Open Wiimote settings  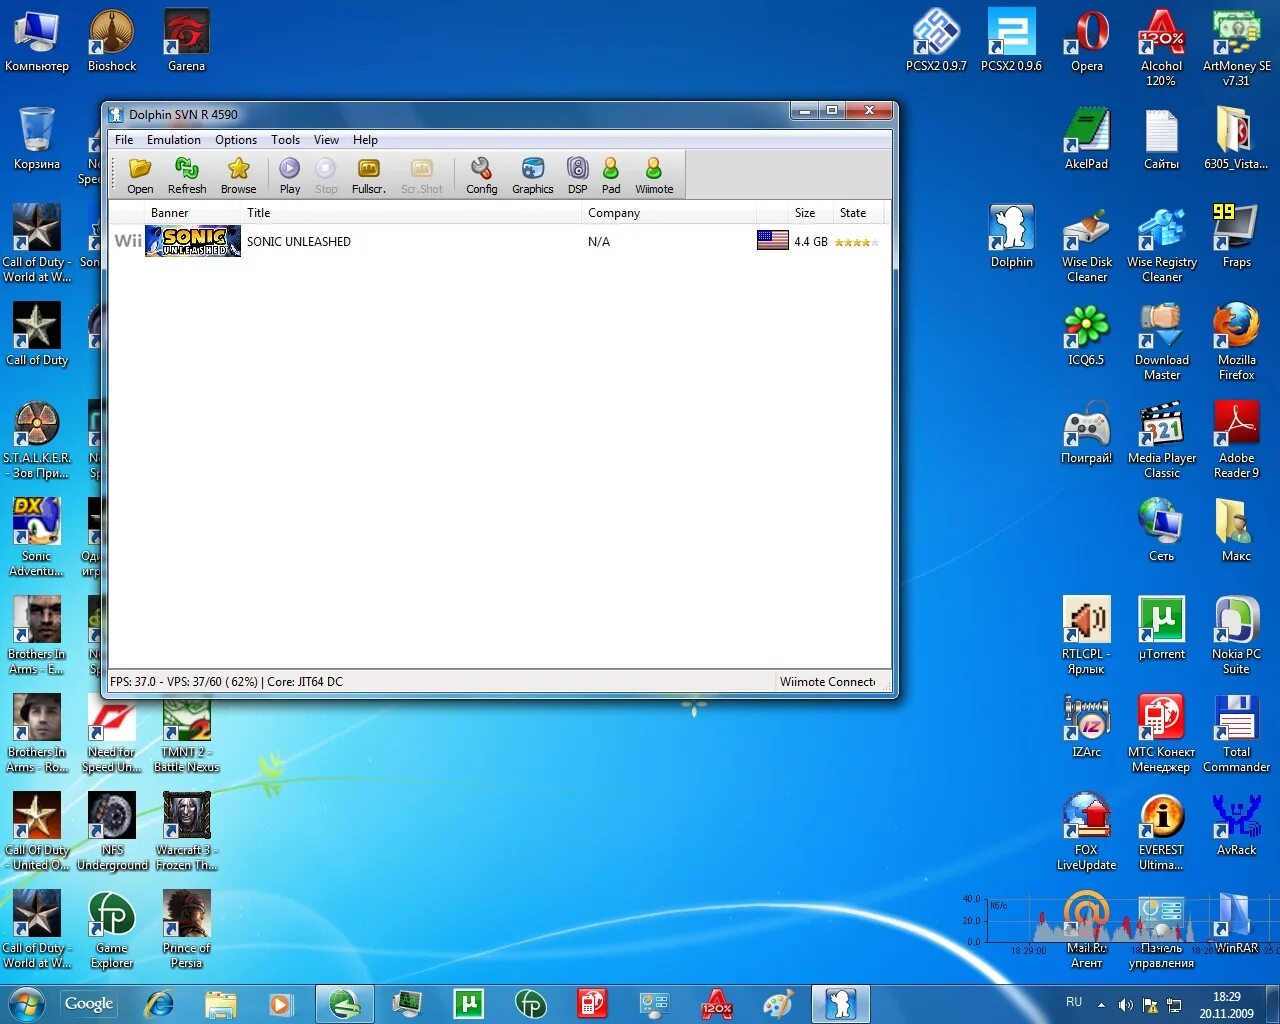654,175
